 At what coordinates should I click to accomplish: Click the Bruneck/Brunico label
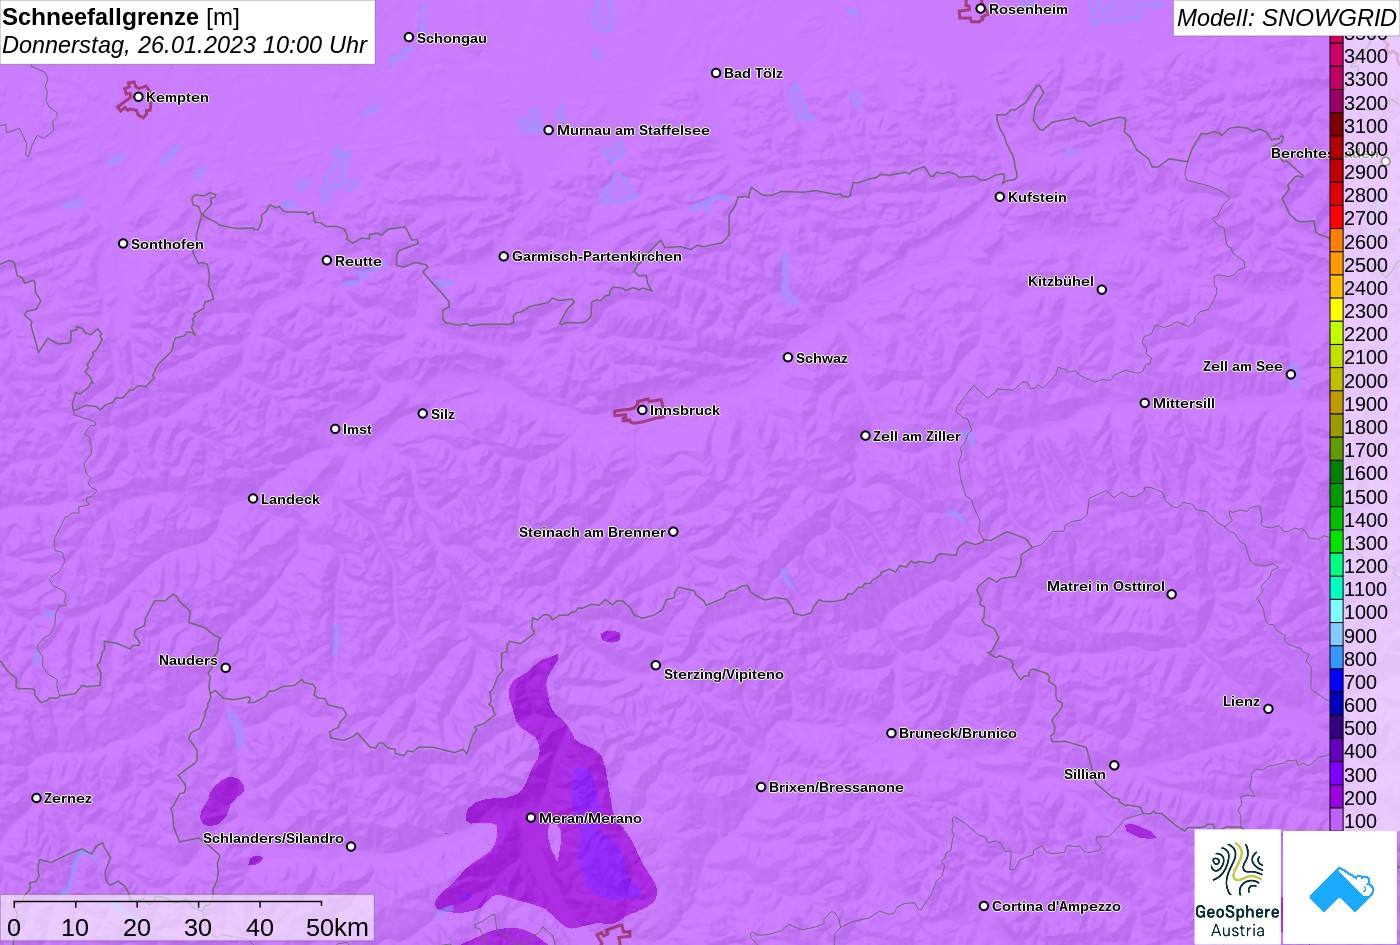point(958,733)
